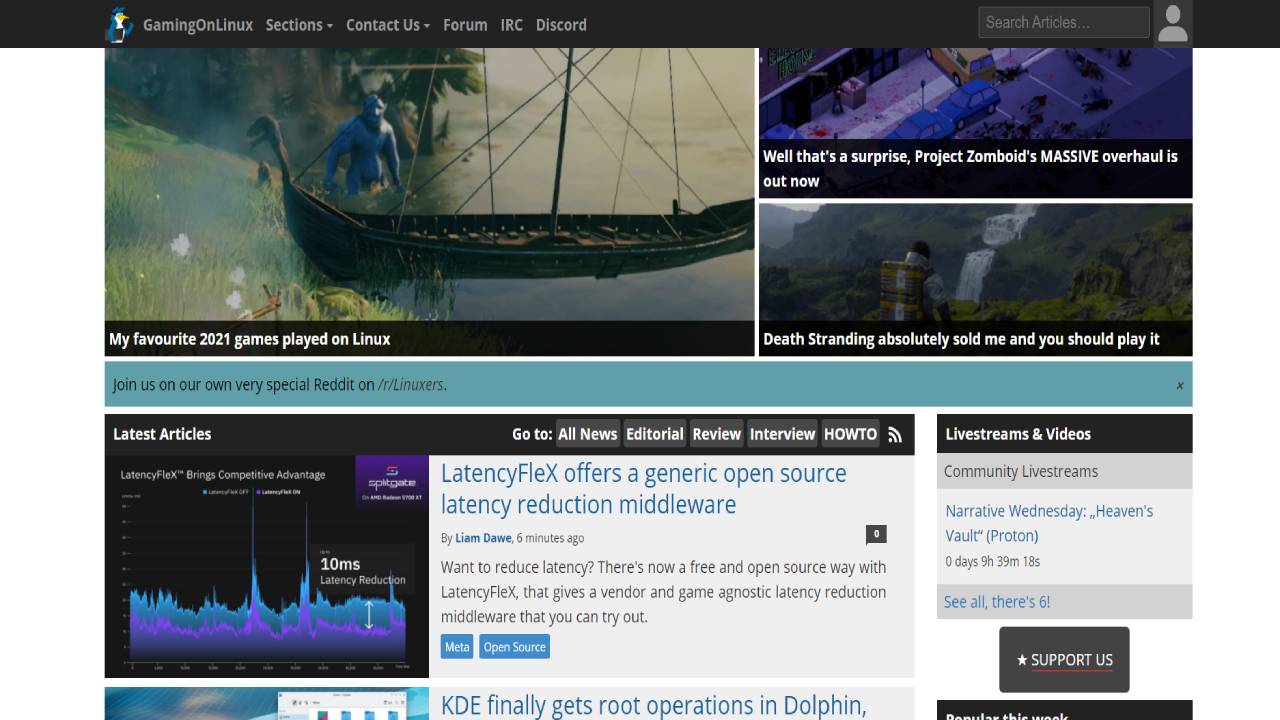Viewport: 1280px width, 720px height.
Task: Click the GamingOnLinux penguin logo
Action: (x=120, y=25)
